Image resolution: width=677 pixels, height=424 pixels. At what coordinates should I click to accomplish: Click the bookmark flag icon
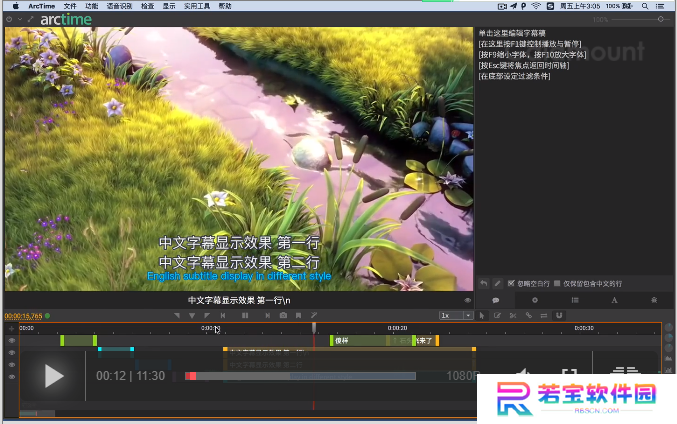(x=298, y=316)
